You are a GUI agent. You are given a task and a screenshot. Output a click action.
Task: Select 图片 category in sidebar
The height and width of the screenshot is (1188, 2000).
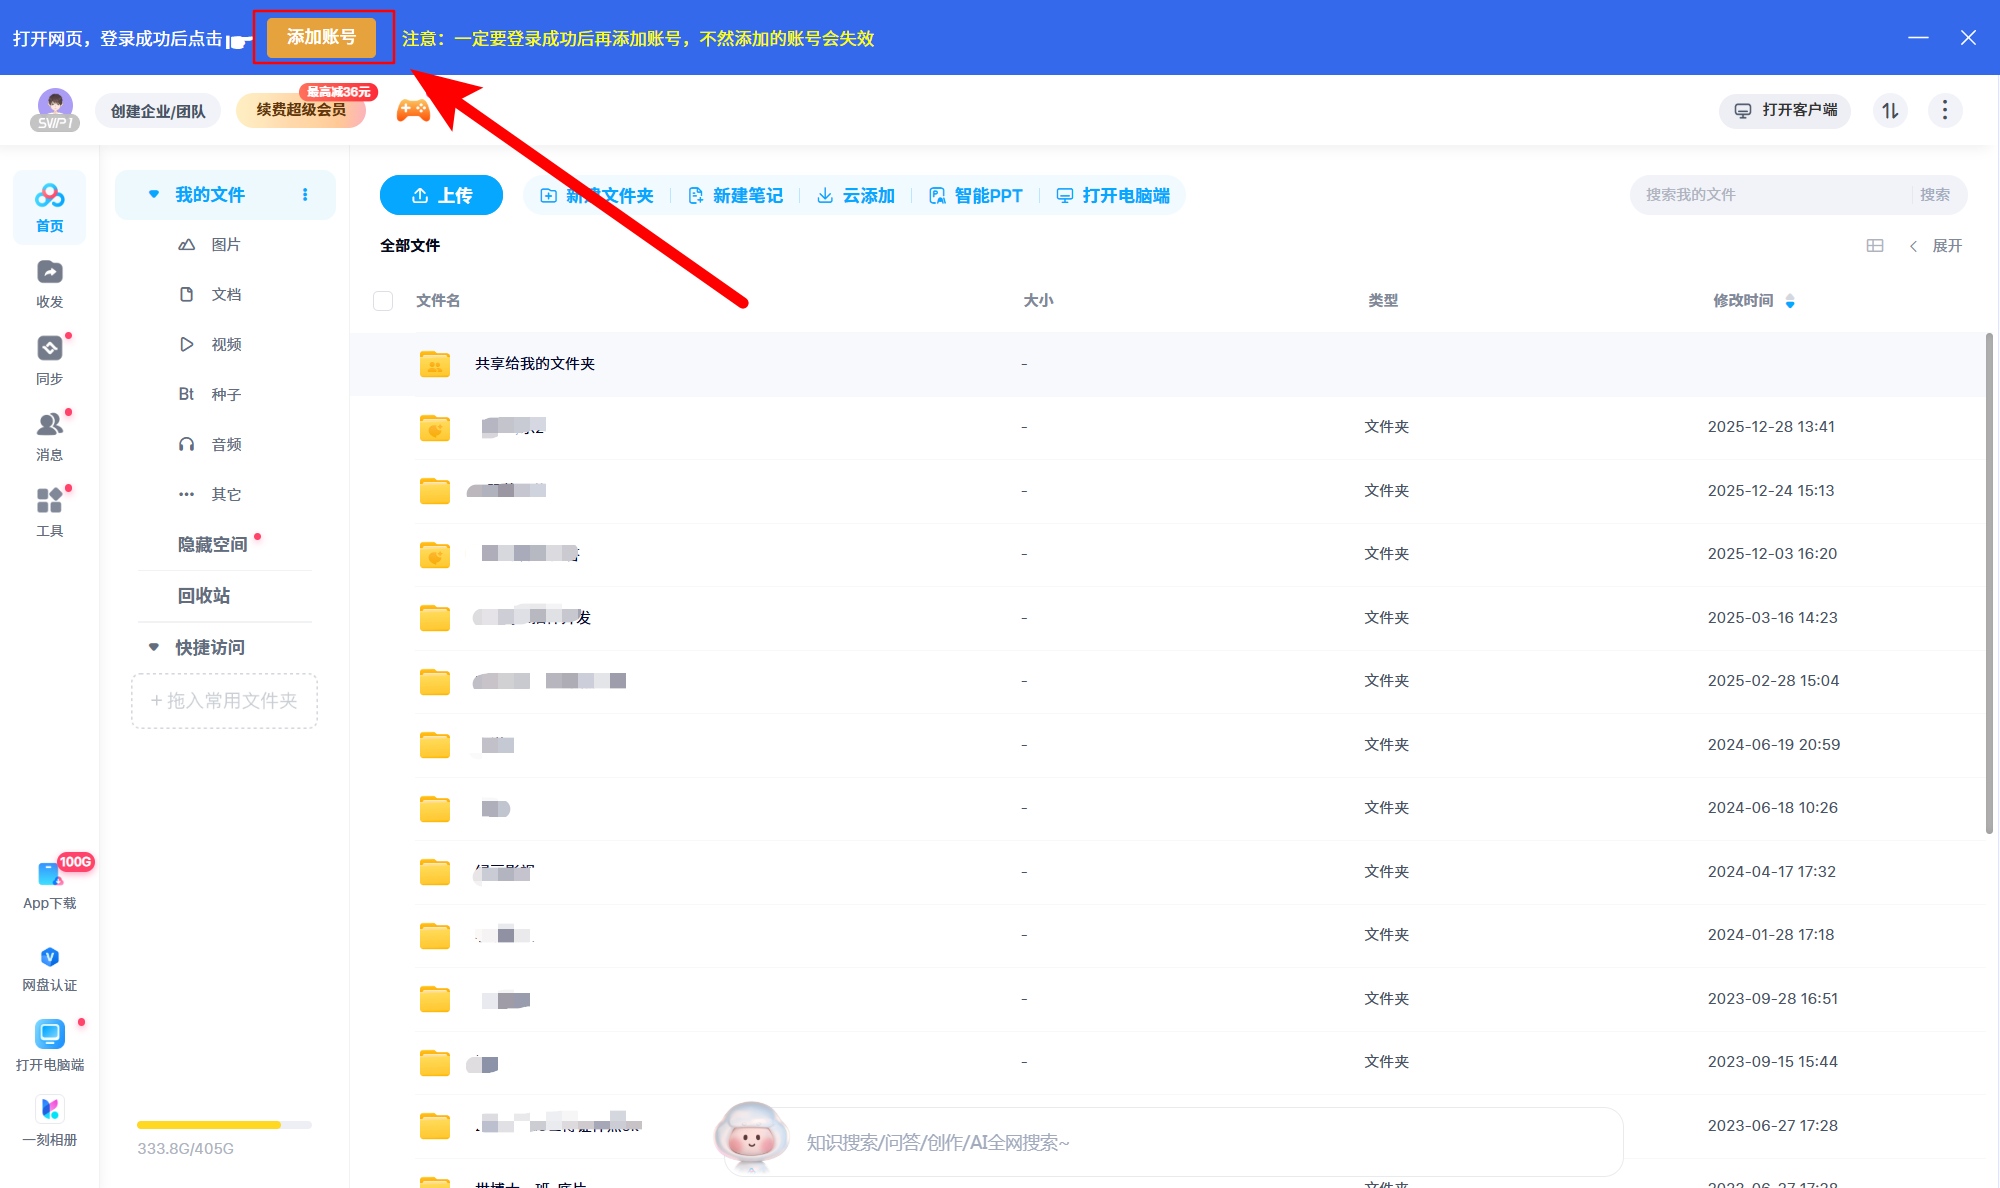226,245
